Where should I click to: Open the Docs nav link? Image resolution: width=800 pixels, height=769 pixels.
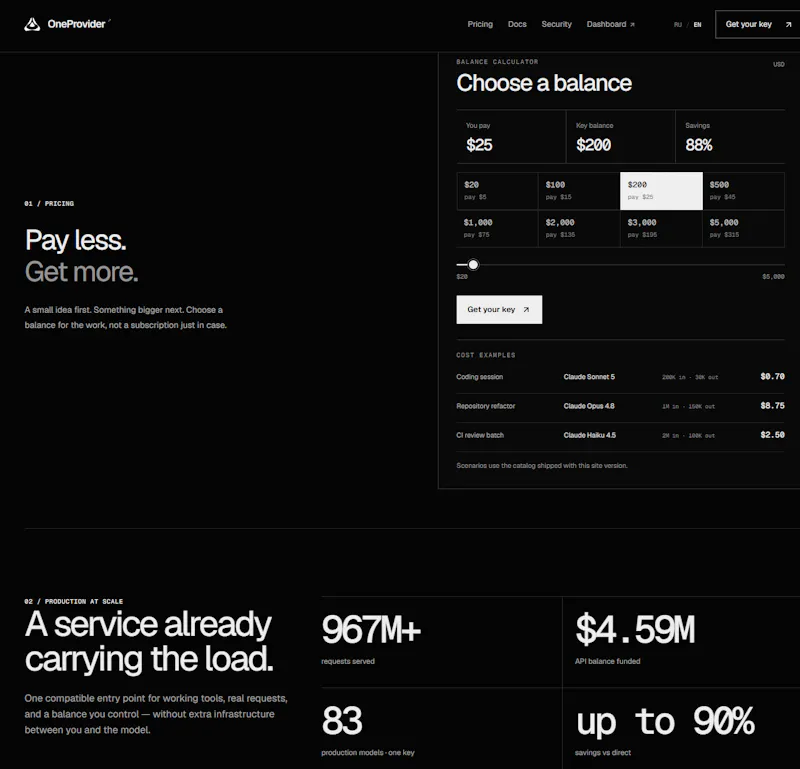coord(517,24)
